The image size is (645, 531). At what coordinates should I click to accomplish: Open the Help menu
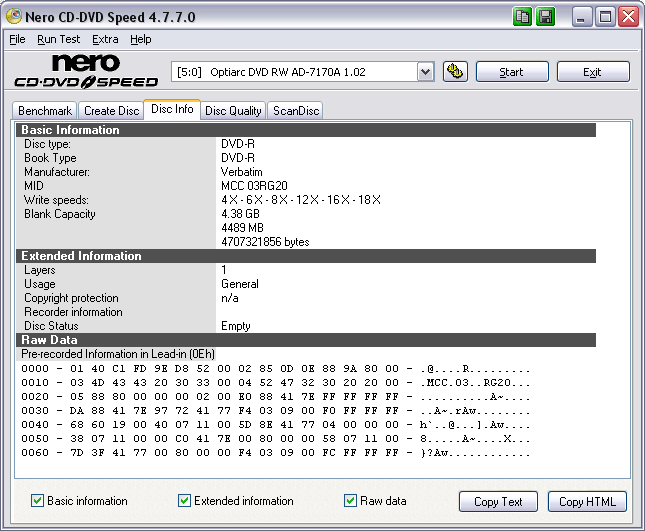click(141, 39)
